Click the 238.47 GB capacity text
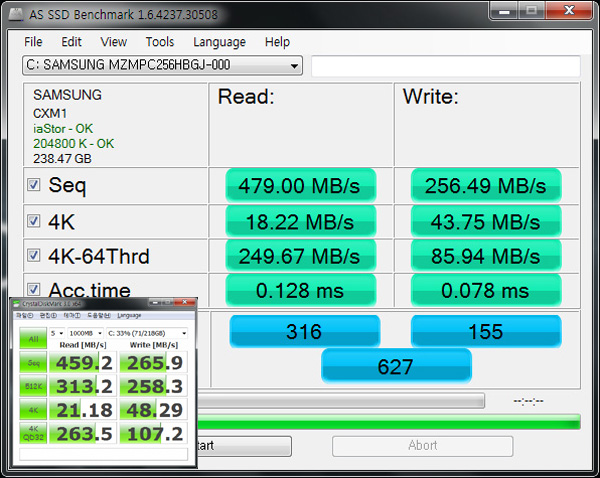This screenshot has height=478, width=600. pyautogui.click(x=62, y=158)
